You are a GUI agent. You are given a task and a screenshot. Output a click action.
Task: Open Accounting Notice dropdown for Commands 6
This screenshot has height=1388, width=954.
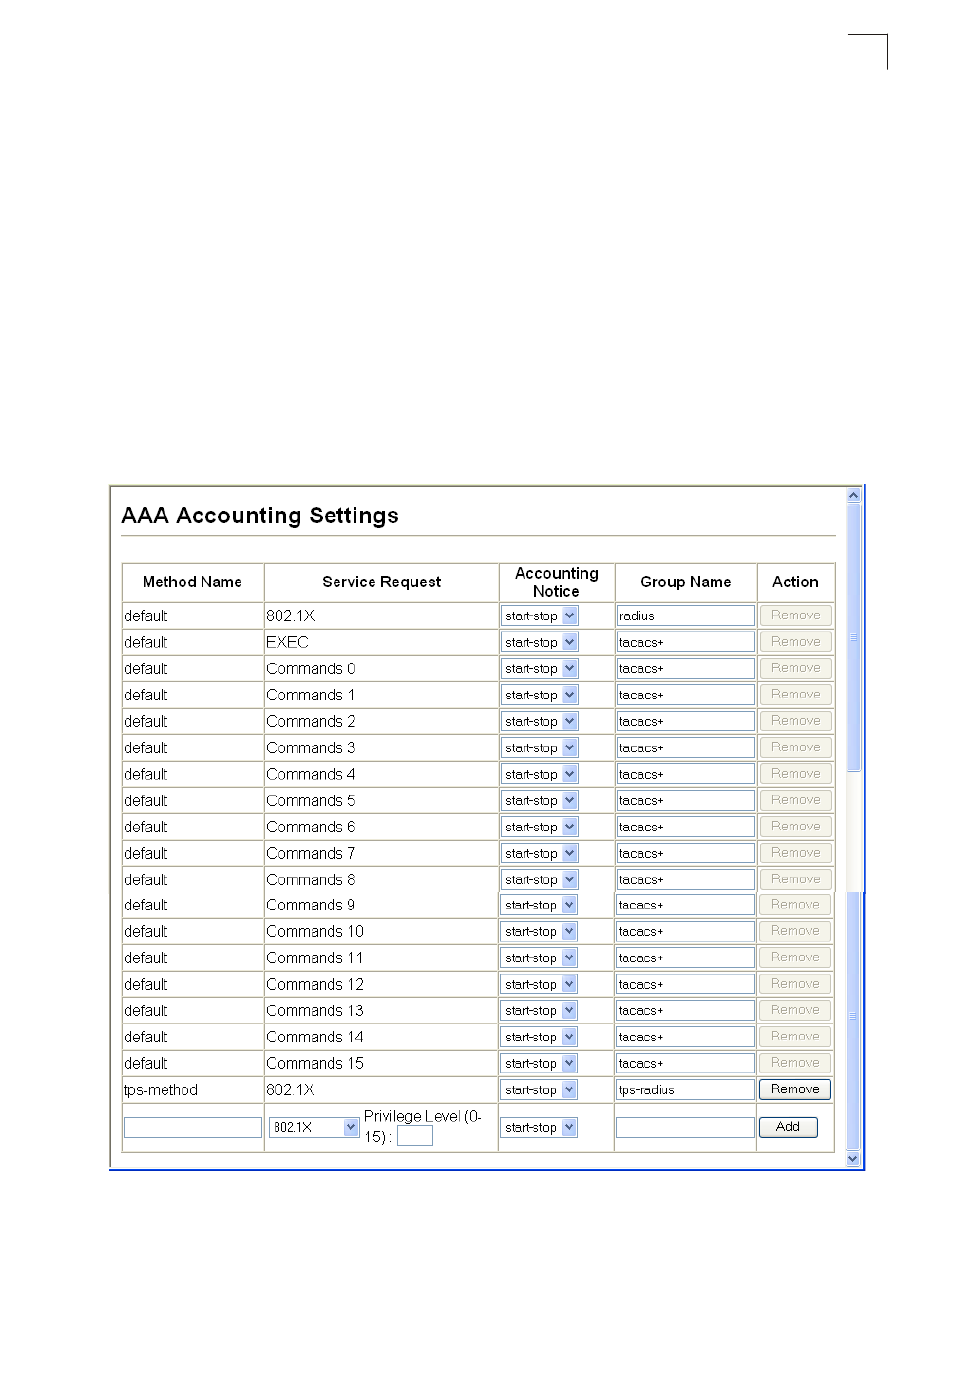tap(540, 827)
